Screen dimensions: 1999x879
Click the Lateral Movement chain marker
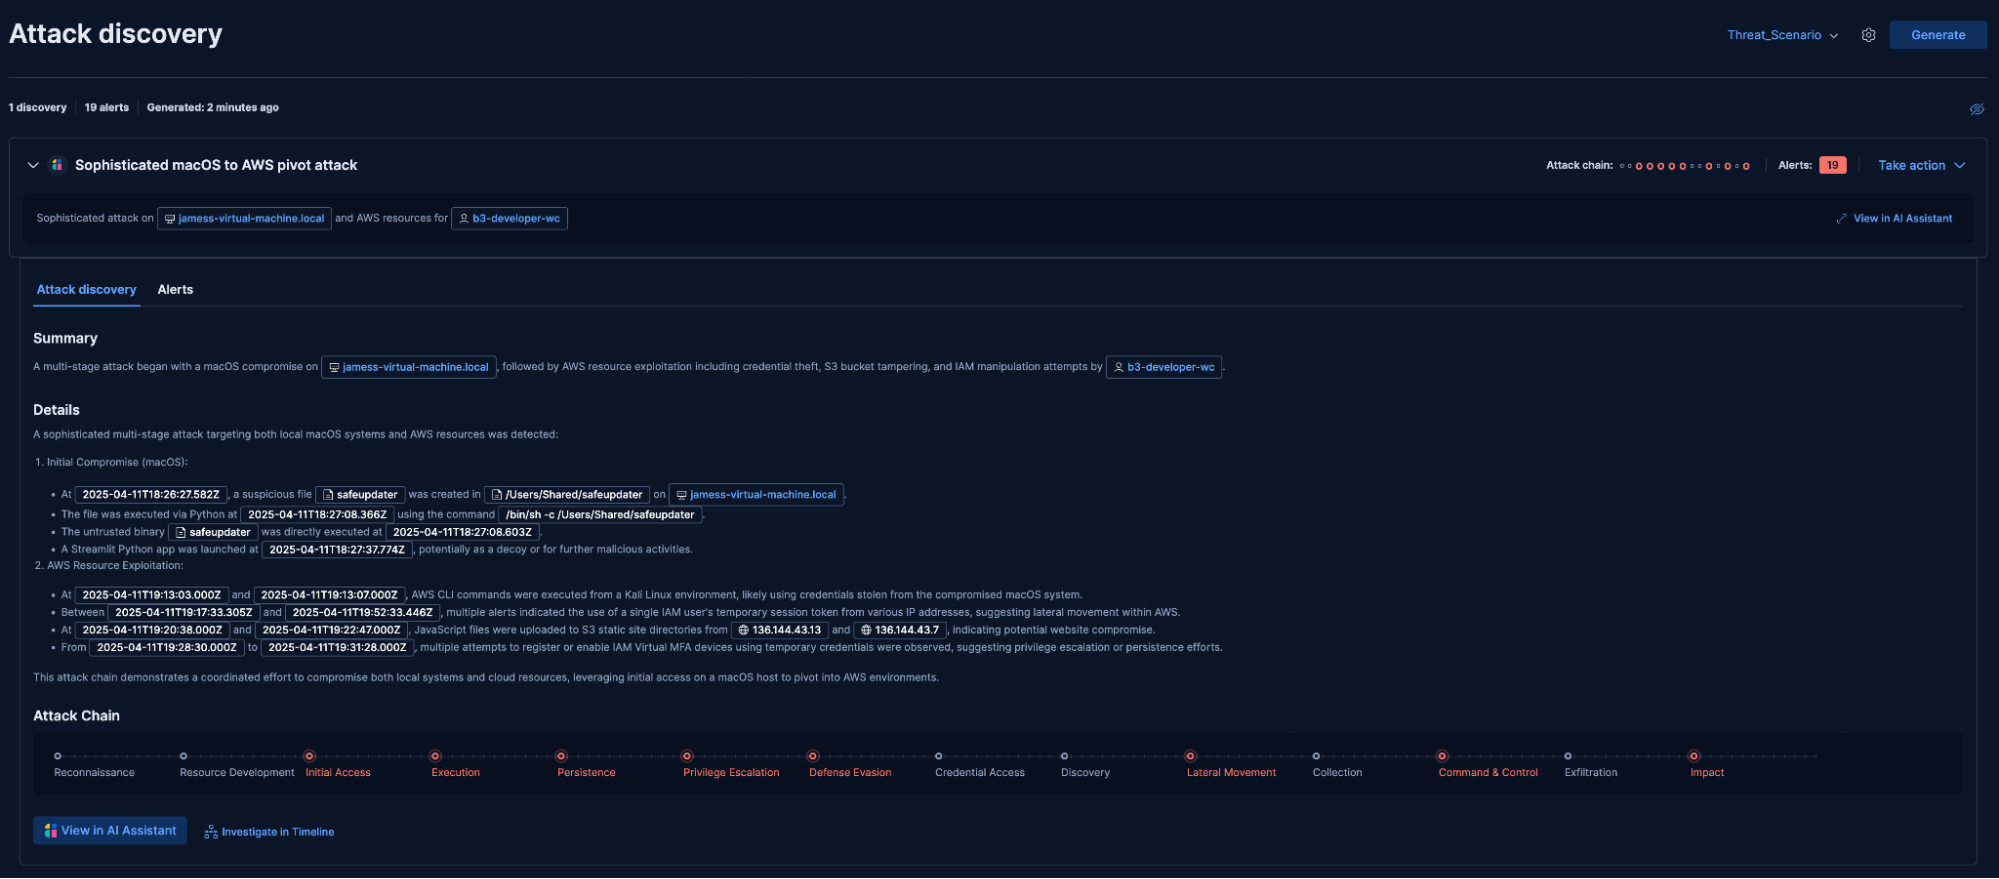tap(1190, 756)
